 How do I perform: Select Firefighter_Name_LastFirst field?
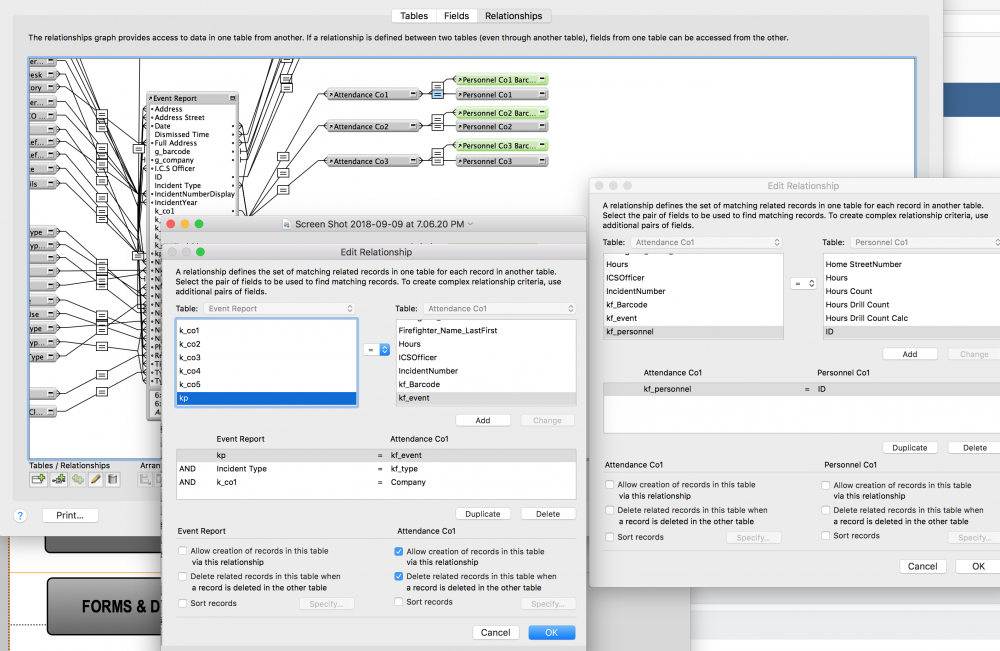[x=486, y=330]
